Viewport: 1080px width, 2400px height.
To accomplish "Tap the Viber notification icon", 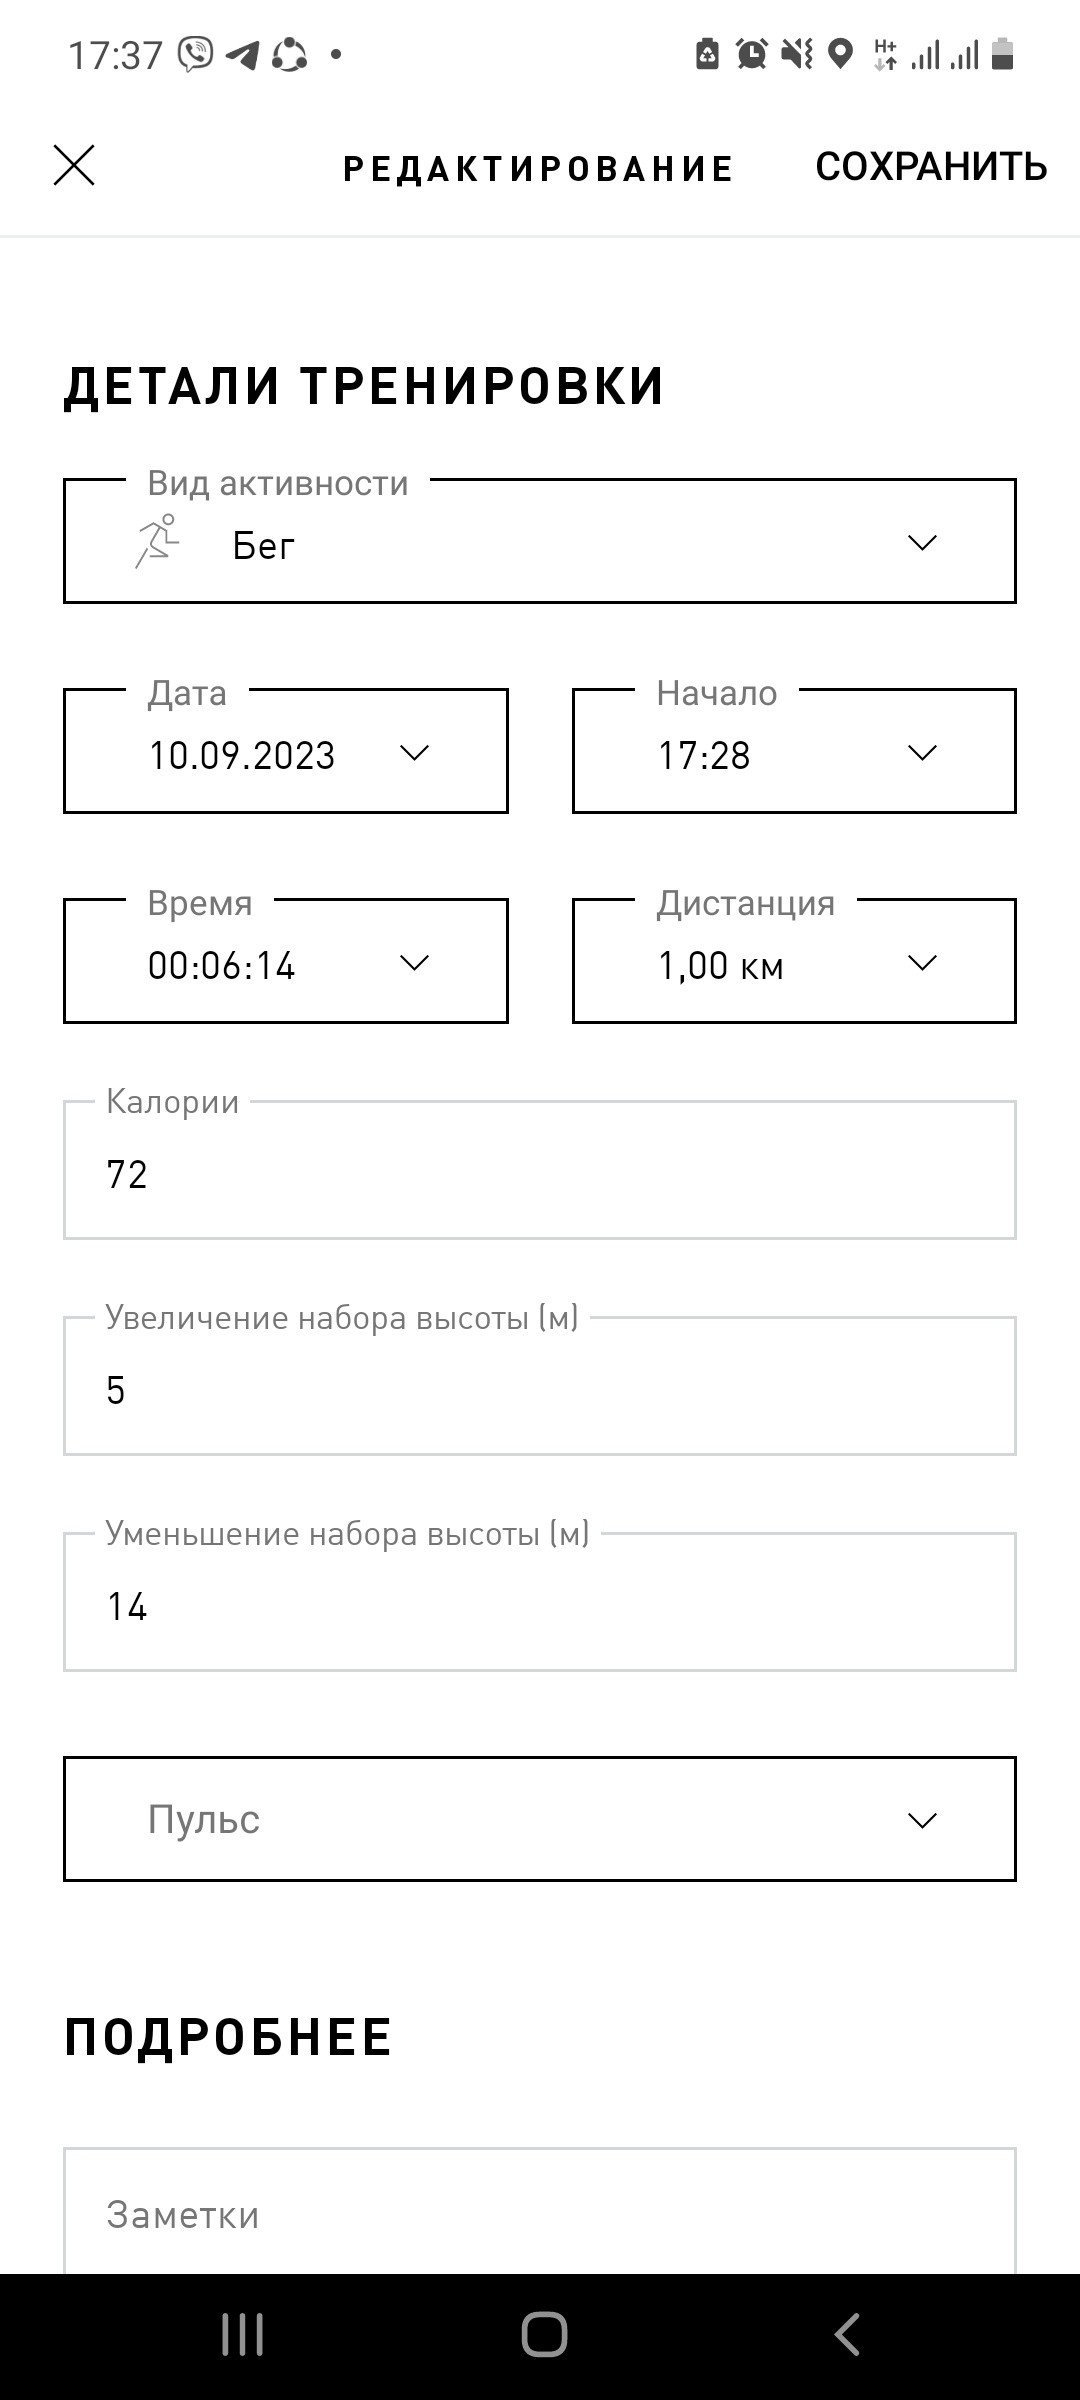I will (x=196, y=54).
